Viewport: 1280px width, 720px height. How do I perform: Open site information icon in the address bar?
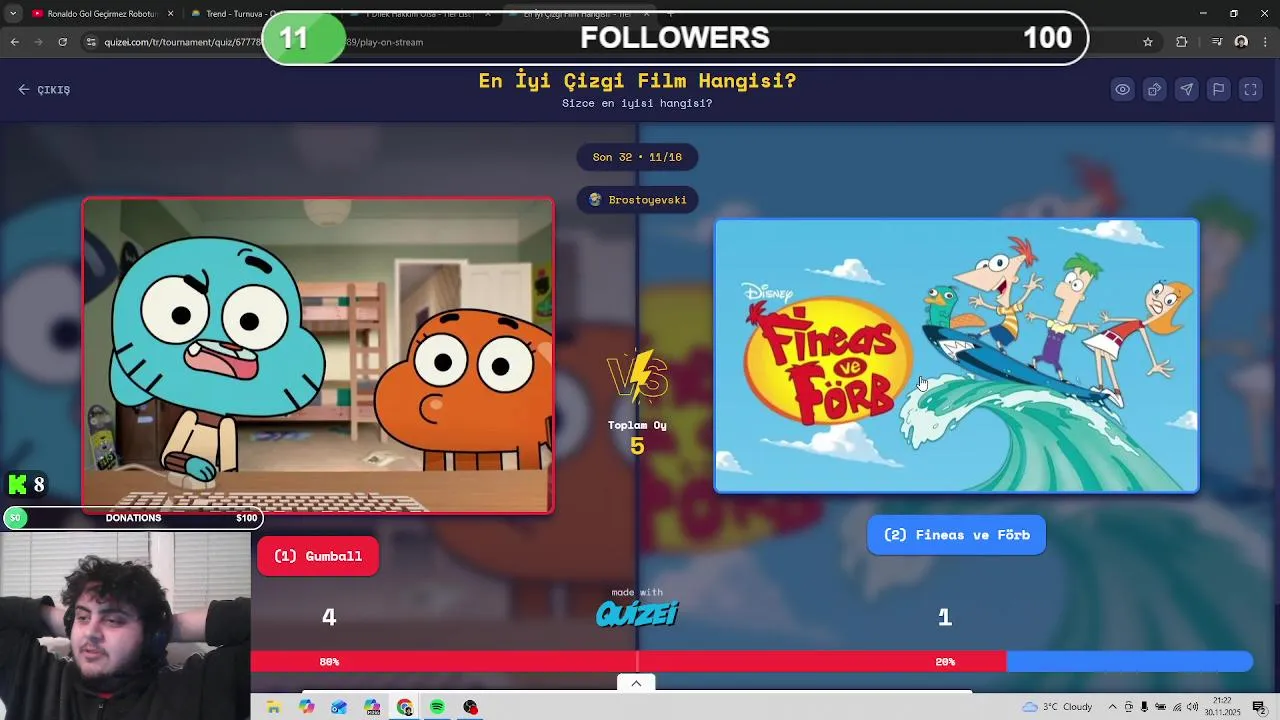tap(91, 42)
